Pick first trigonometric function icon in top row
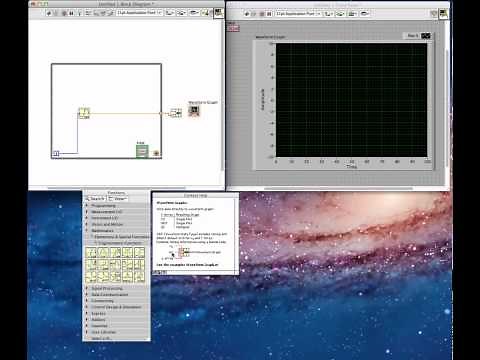This screenshot has width=480, height=360. (x=91, y=252)
